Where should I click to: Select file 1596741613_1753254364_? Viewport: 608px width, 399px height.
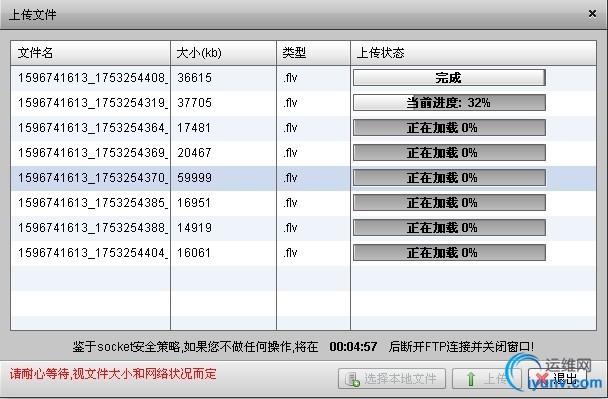pyautogui.click(x=93, y=128)
